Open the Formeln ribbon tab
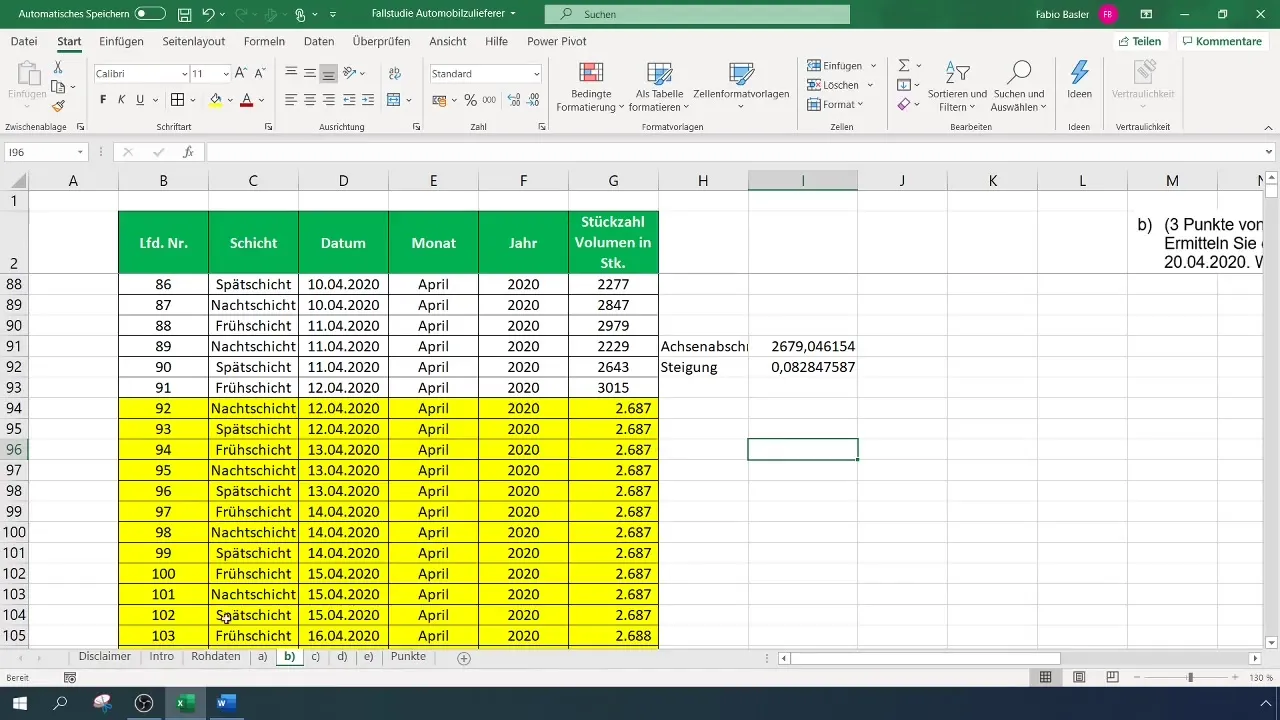1280x720 pixels. point(264,41)
